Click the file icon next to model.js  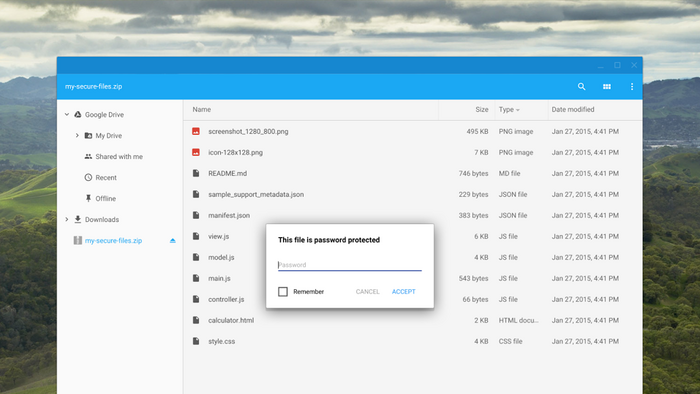tap(196, 257)
